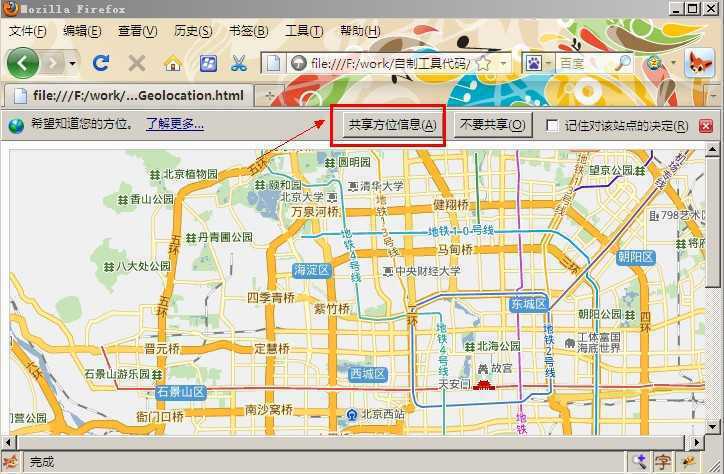Click the 字 icon in status bar

click(663, 462)
